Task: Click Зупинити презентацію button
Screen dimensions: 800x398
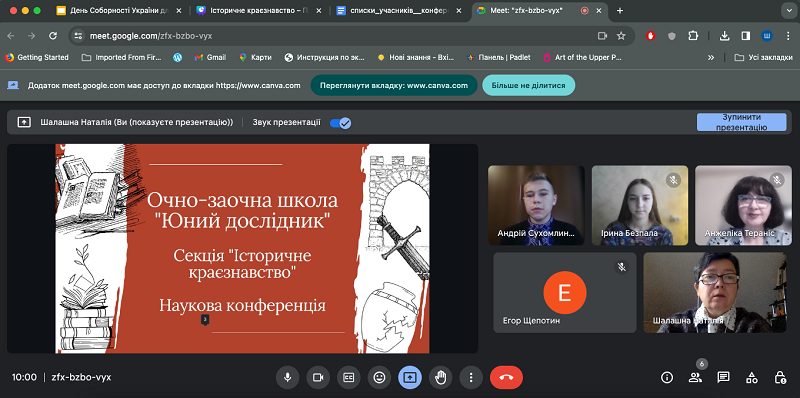Action: coord(742,122)
